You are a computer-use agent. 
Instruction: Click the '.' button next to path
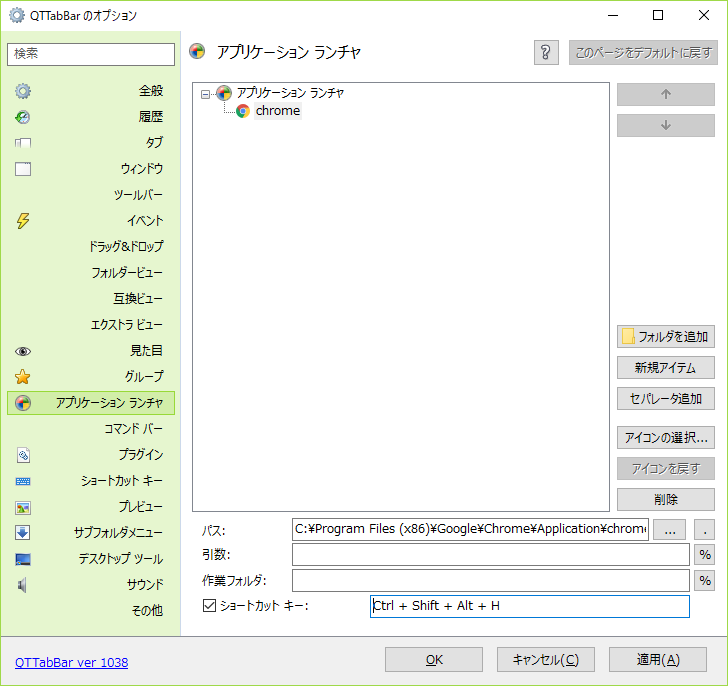pyautogui.click(x=704, y=529)
